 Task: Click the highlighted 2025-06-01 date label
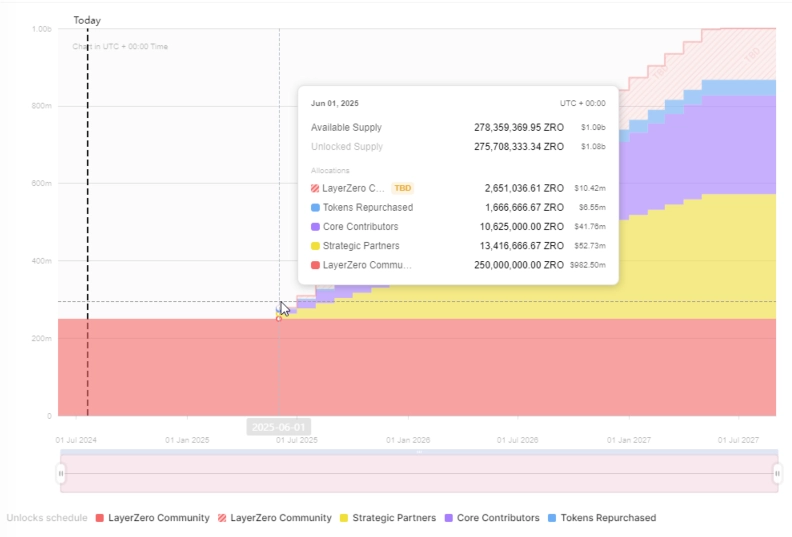pyautogui.click(x=279, y=427)
